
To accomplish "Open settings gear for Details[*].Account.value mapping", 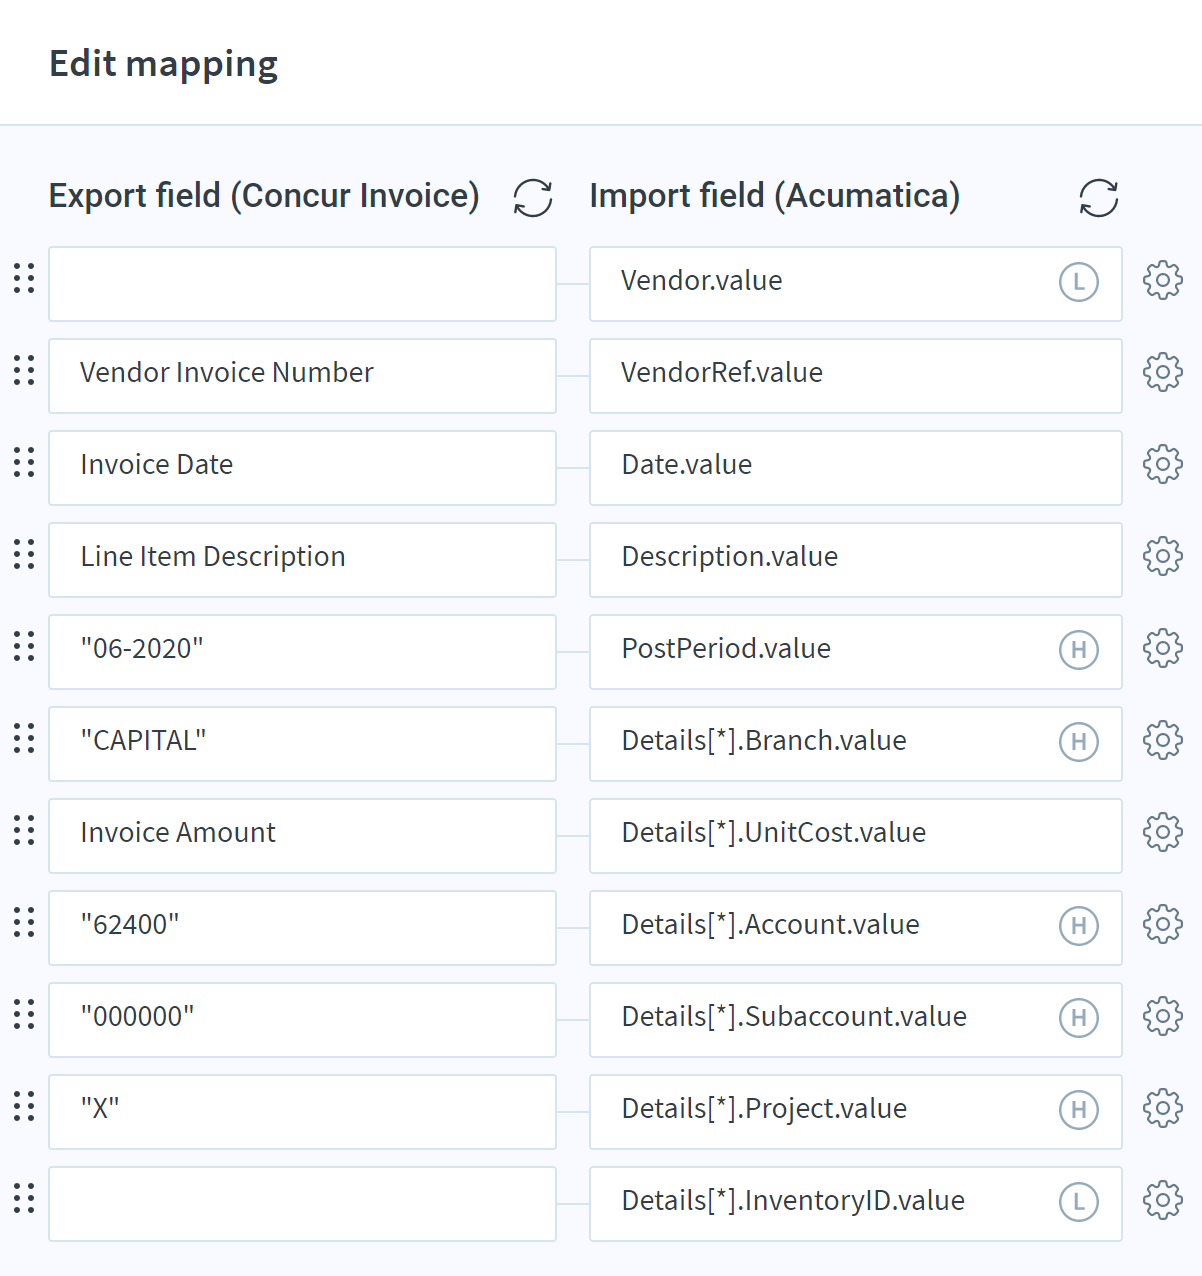I will (x=1163, y=925).
